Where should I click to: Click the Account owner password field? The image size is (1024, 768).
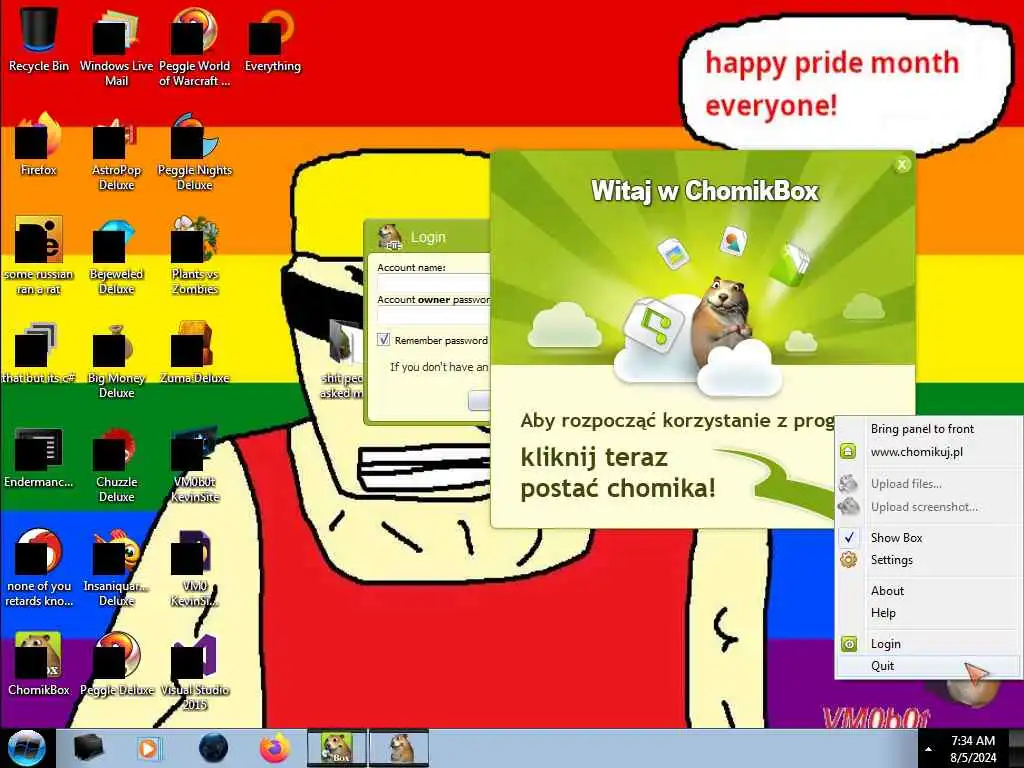click(x=434, y=316)
